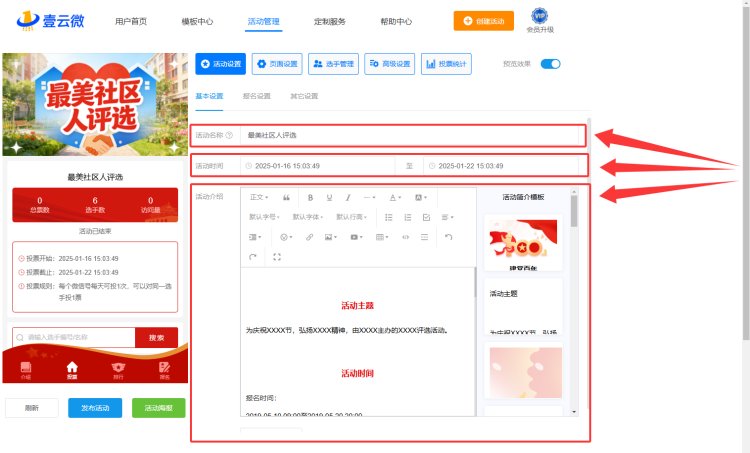Open font color dropdown

(x=395, y=198)
